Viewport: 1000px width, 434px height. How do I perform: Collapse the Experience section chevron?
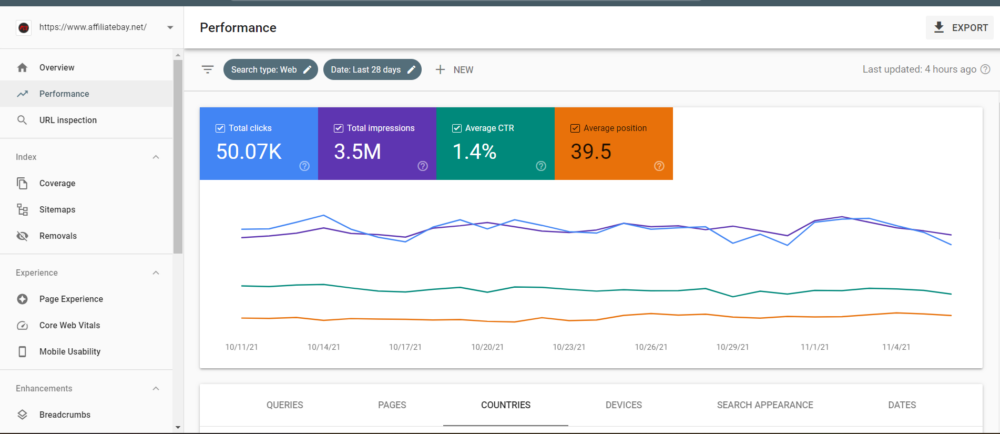(x=156, y=273)
